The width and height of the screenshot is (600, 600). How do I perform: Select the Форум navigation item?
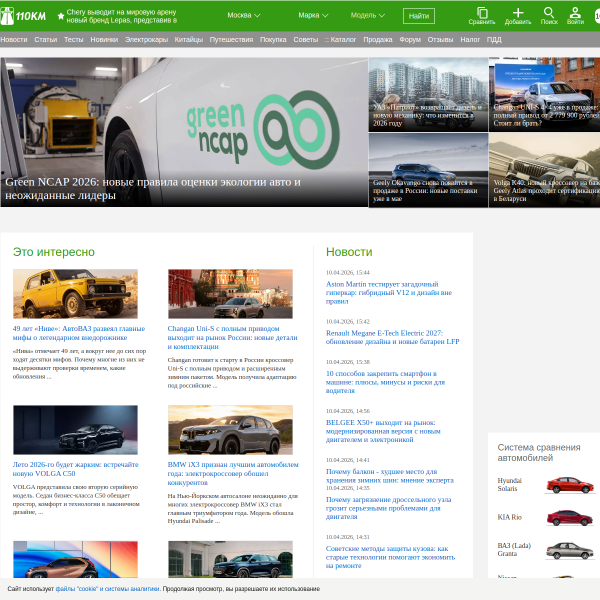point(409,39)
